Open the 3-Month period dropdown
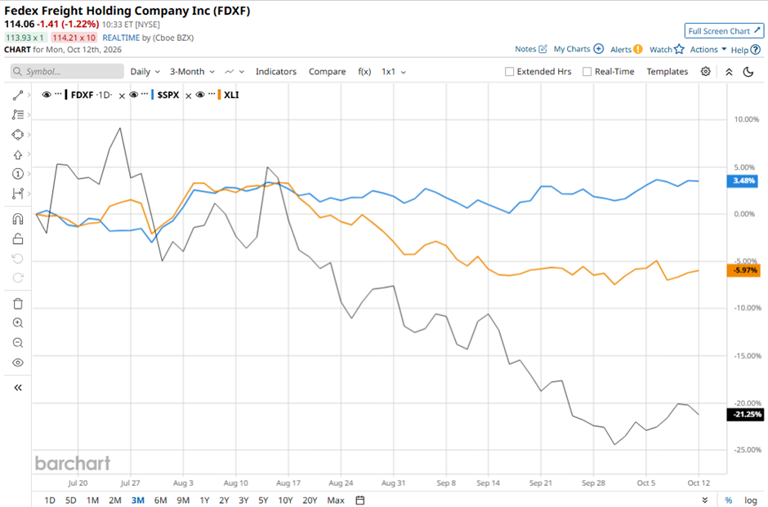The width and height of the screenshot is (768, 507). pyautogui.click(x=192, y=72)
